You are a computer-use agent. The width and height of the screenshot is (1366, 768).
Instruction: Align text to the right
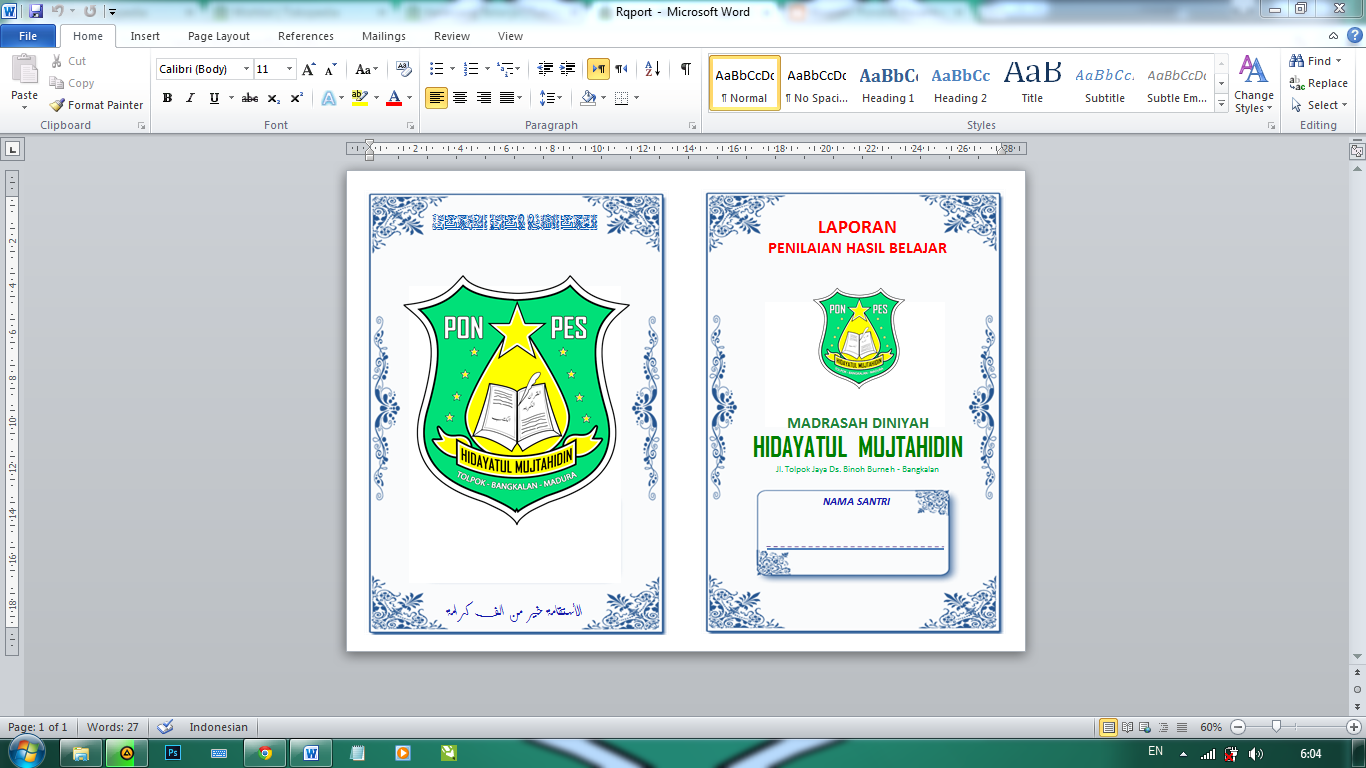tap(484, 98)
